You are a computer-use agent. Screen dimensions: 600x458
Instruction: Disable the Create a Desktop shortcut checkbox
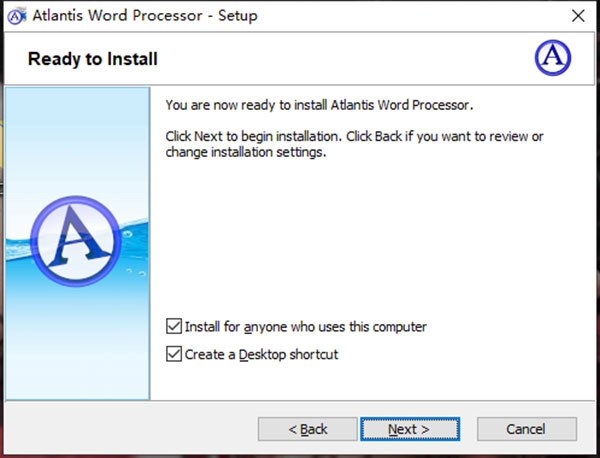[174, 354]
